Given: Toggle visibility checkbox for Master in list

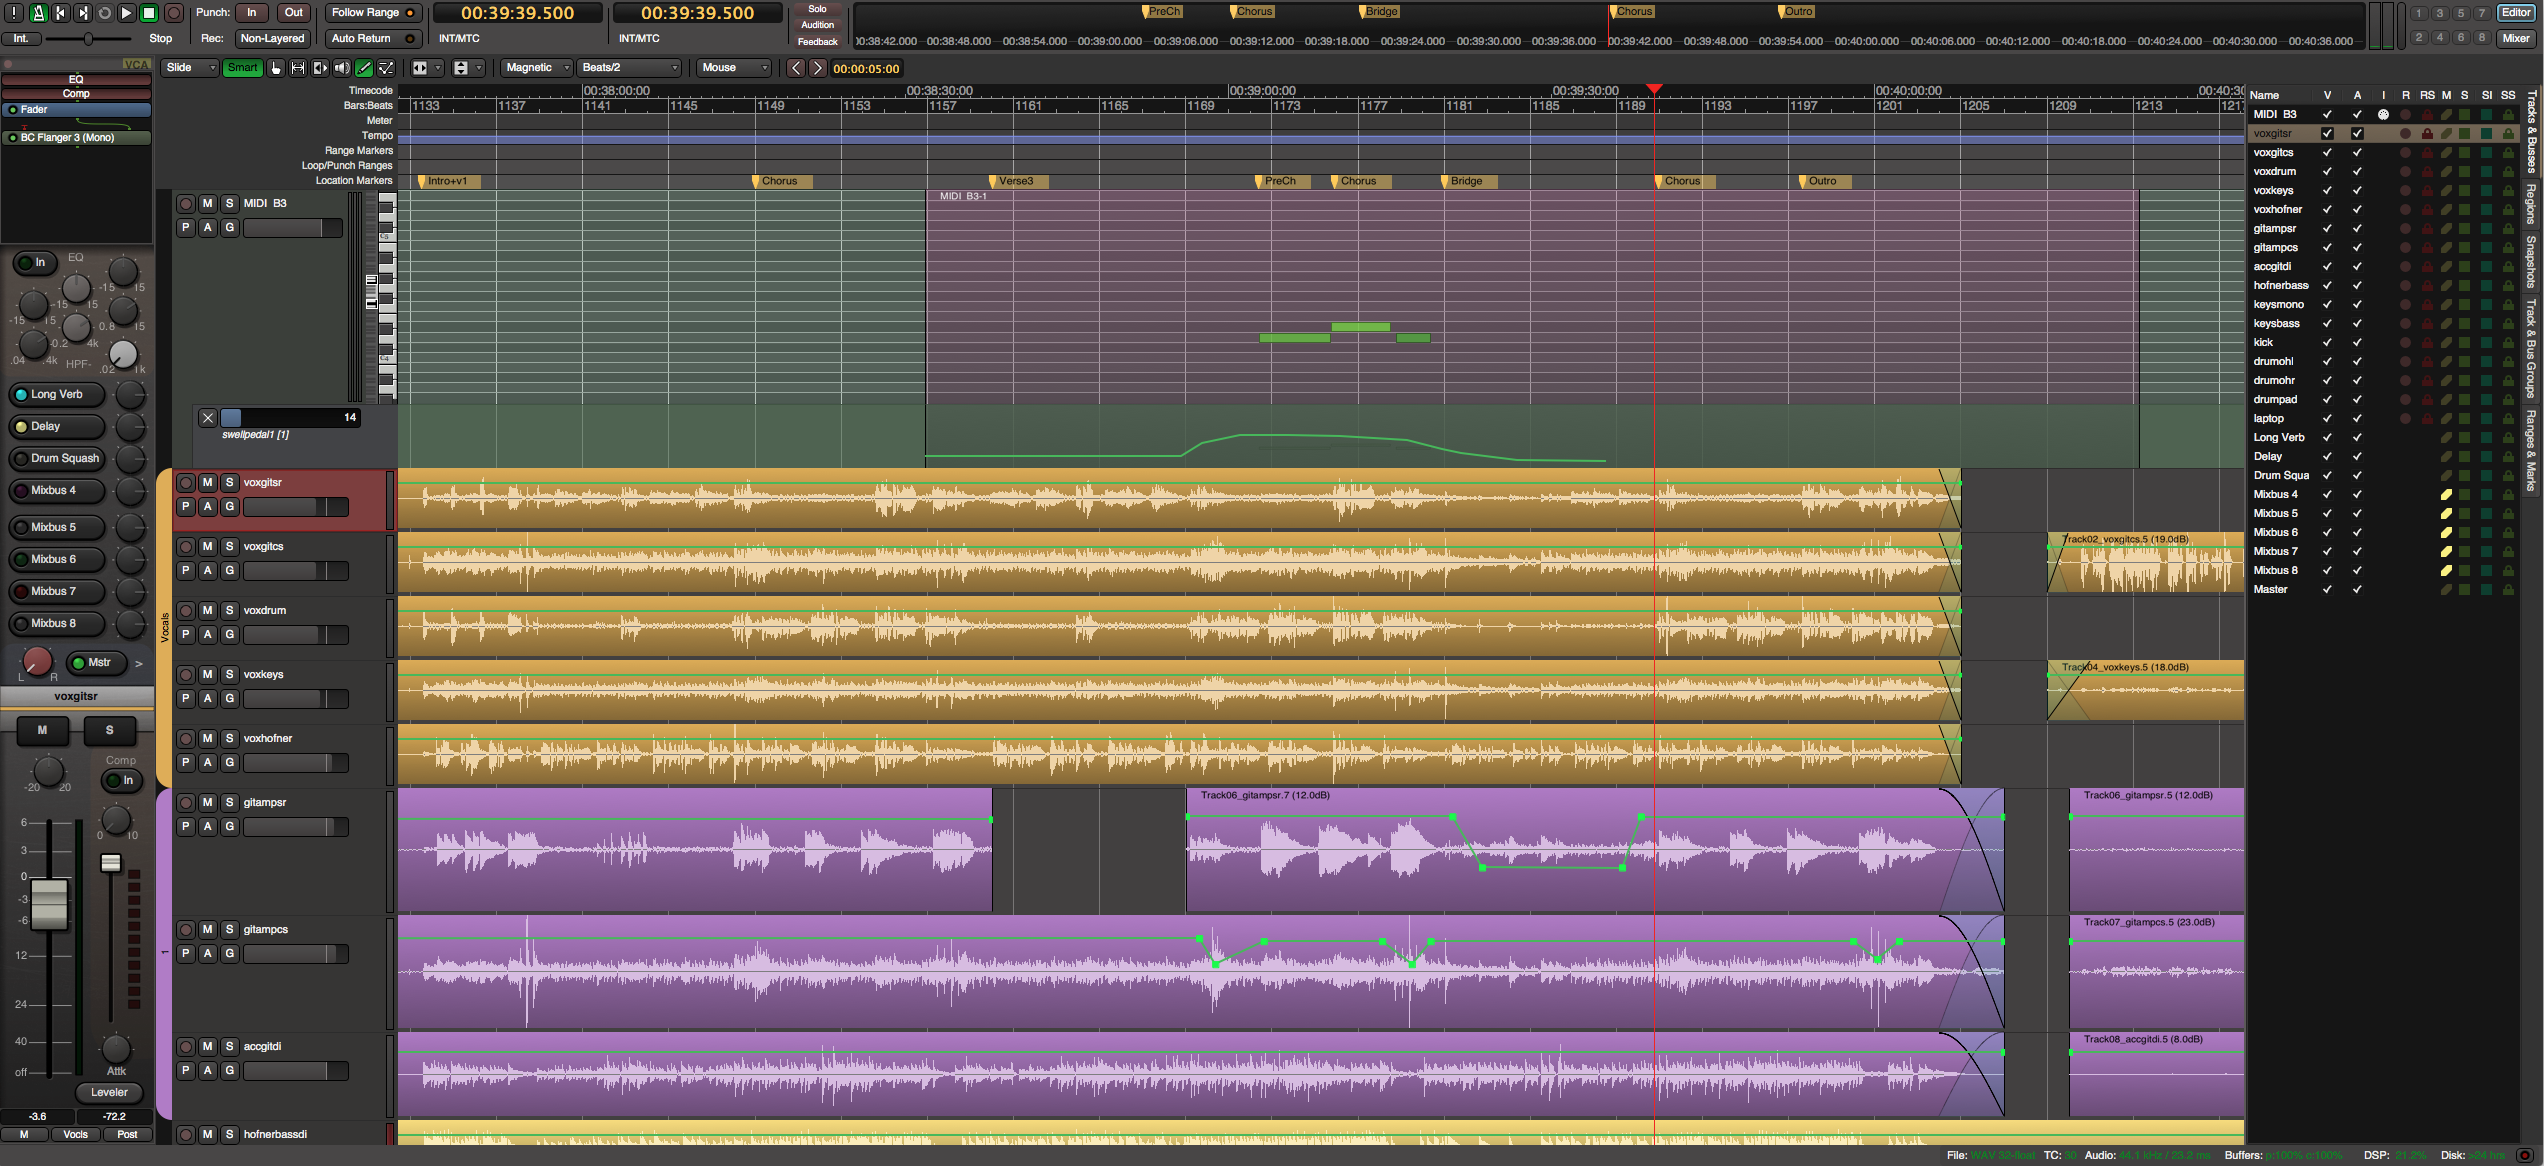Looking at the screenshot, I should (2327, 590).
